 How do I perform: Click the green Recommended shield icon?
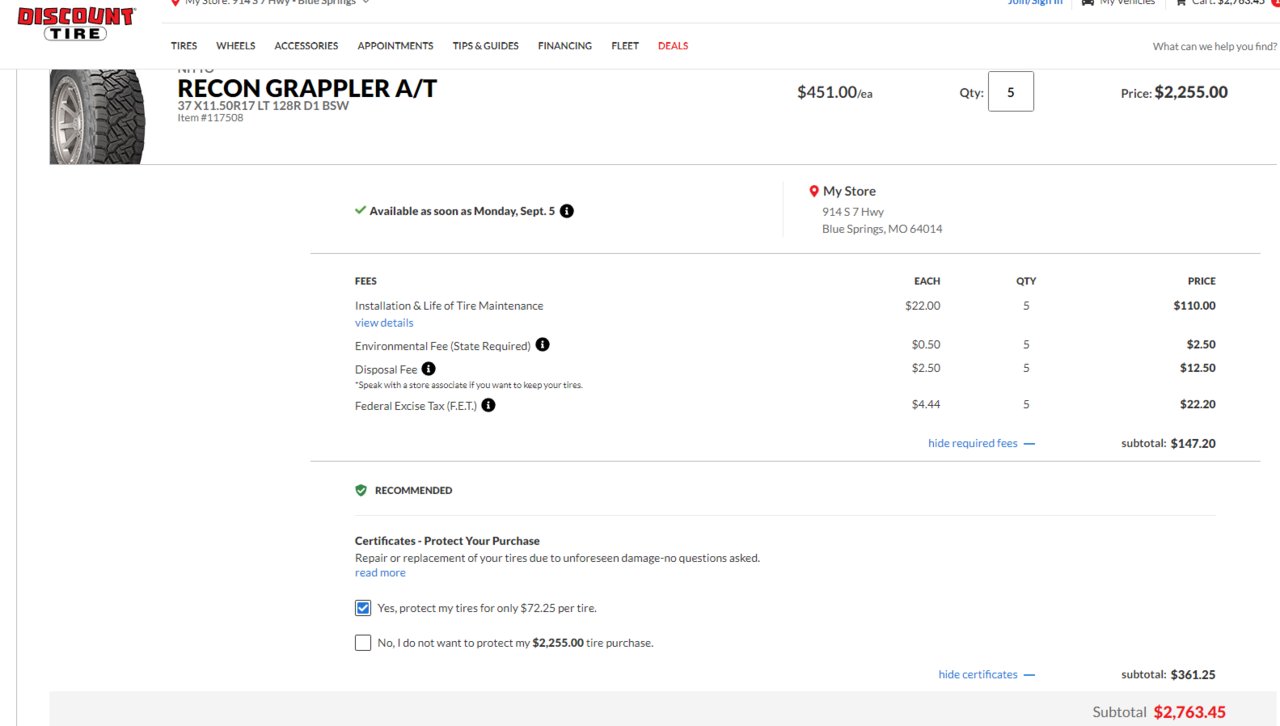(361, 490)
